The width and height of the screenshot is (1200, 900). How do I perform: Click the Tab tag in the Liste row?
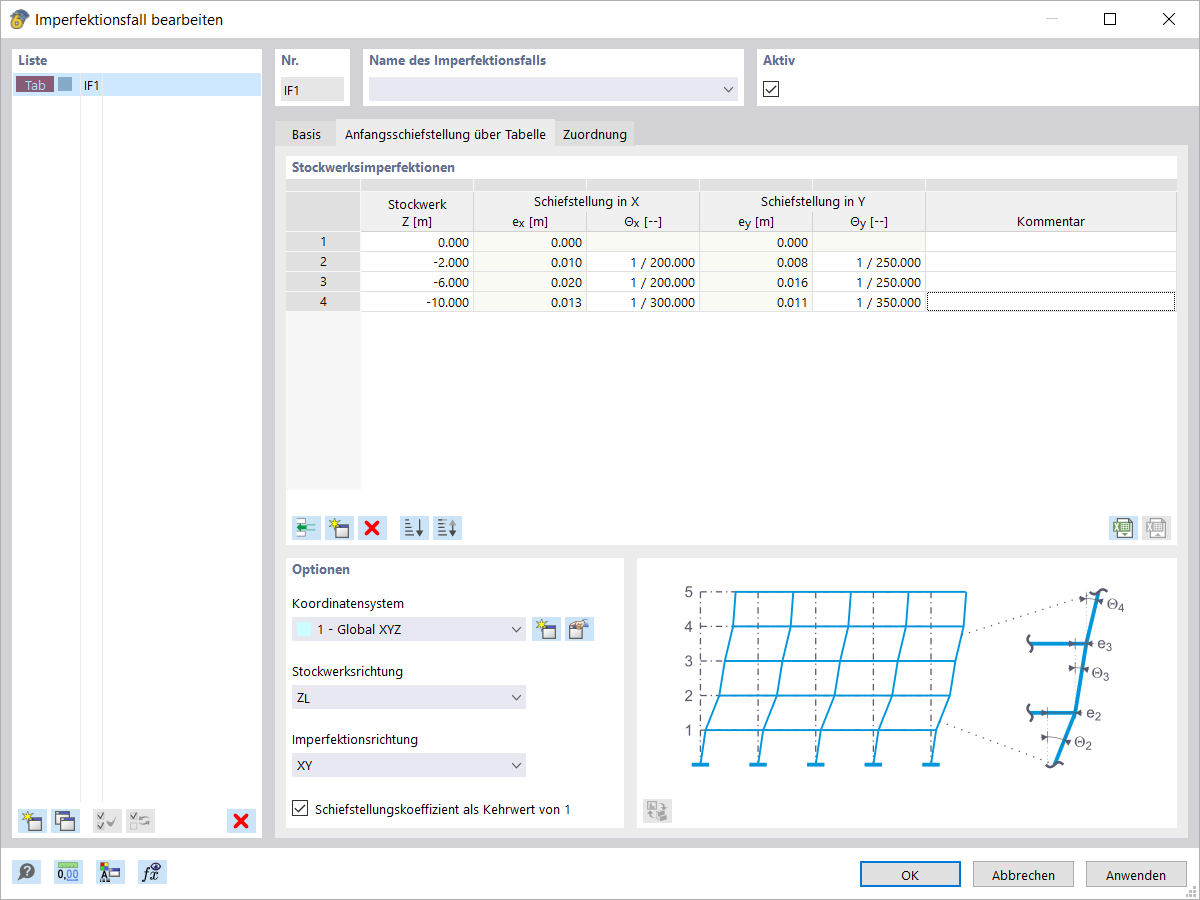pyautogui.click(x=35, y=85)
